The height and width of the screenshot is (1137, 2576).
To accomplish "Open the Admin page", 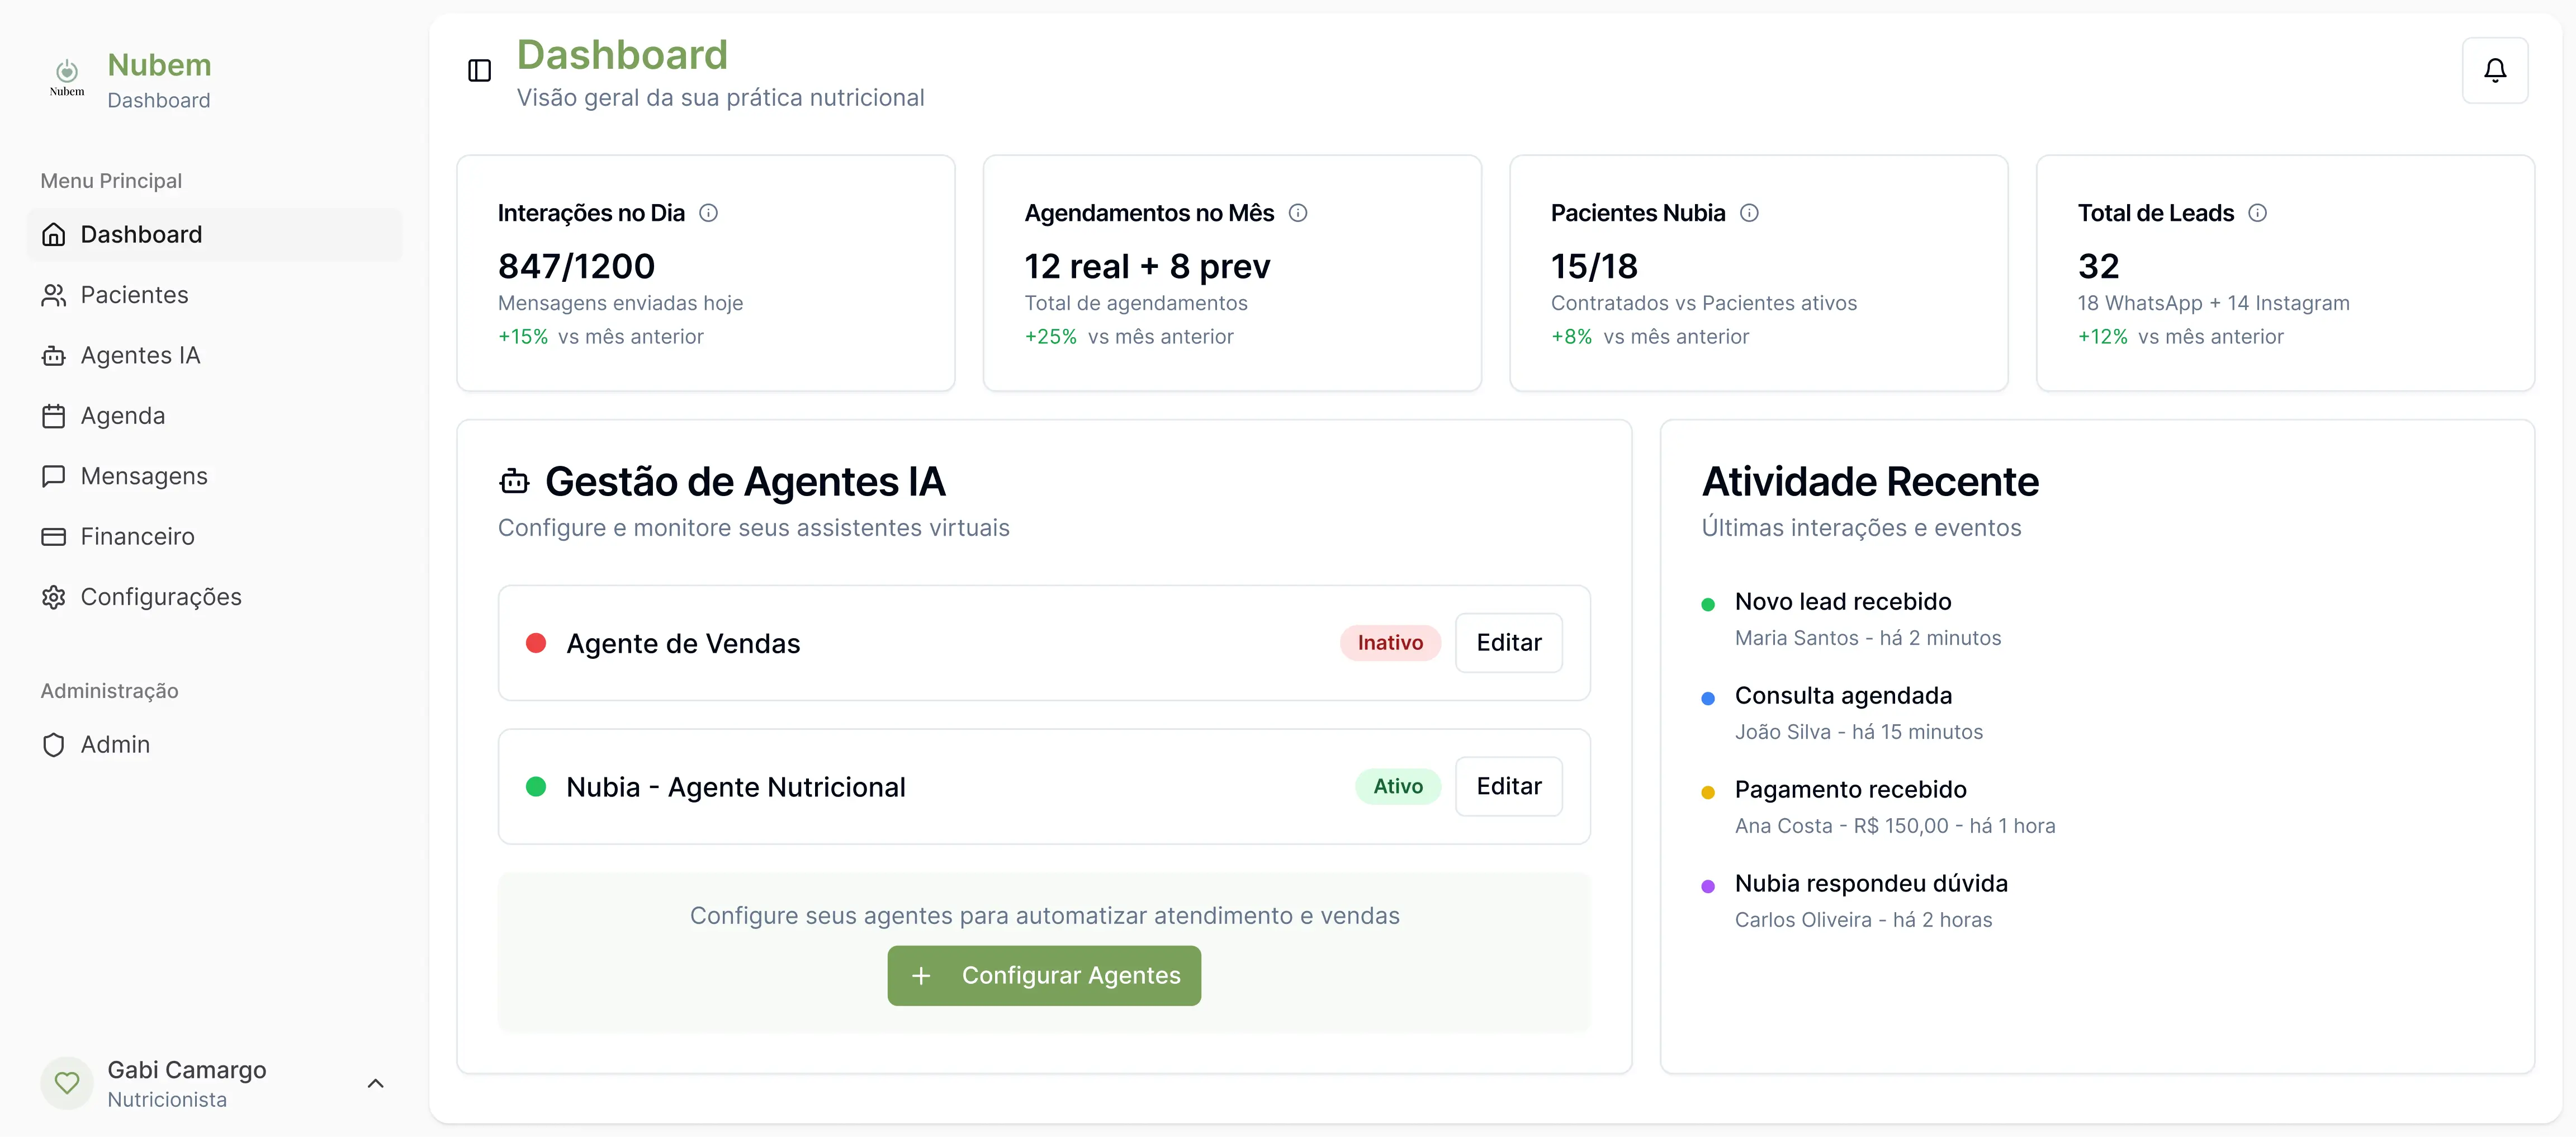I will [x=115, y=745].
